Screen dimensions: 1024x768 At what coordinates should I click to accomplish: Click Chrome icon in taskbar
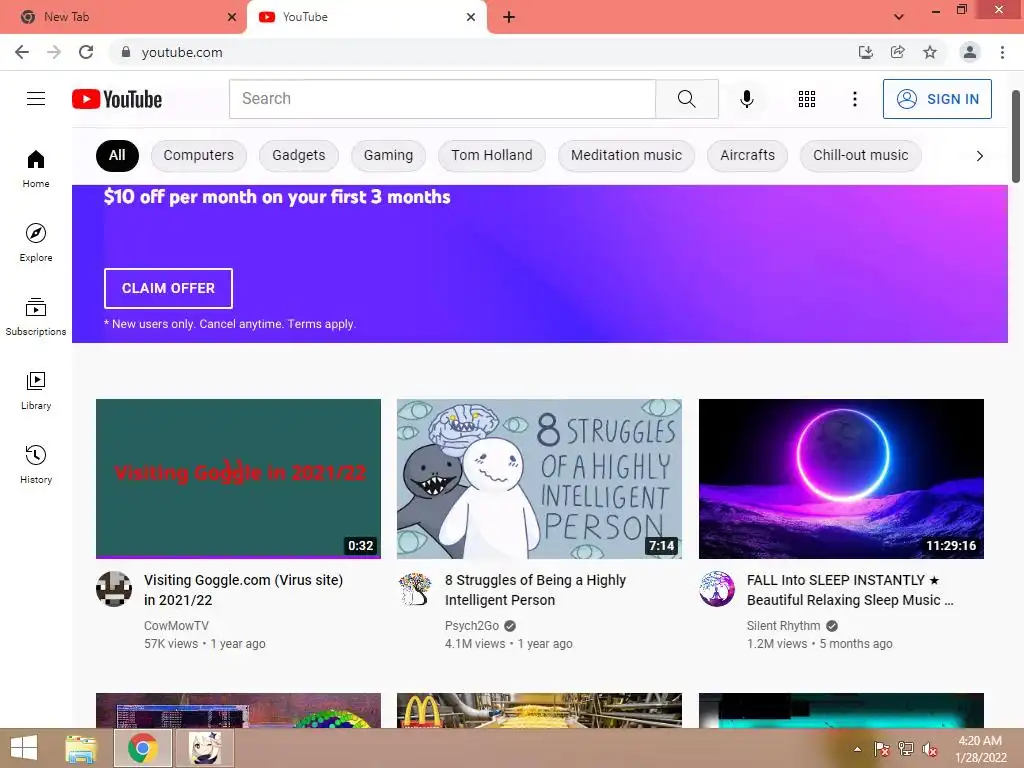pyautogui.click(x=142, y=748)
